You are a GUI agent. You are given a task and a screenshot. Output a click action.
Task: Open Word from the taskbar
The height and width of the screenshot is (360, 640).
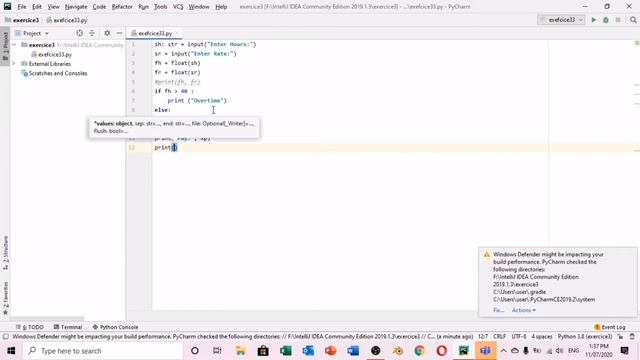(x=353, y=351)
